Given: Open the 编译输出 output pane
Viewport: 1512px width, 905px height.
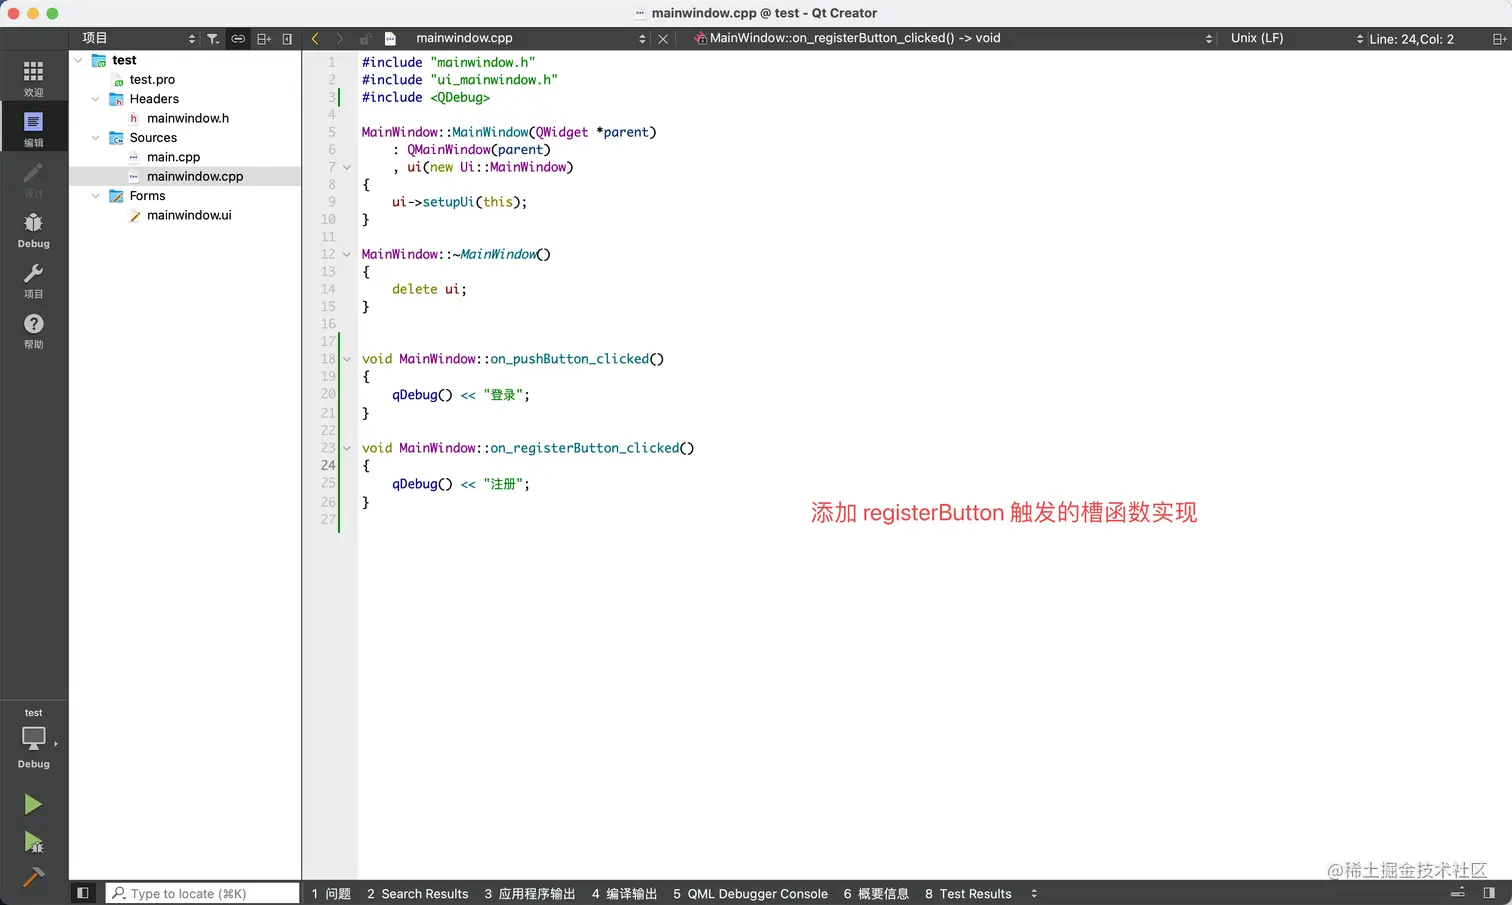Looking at the screenshot, I should (624, 893).
